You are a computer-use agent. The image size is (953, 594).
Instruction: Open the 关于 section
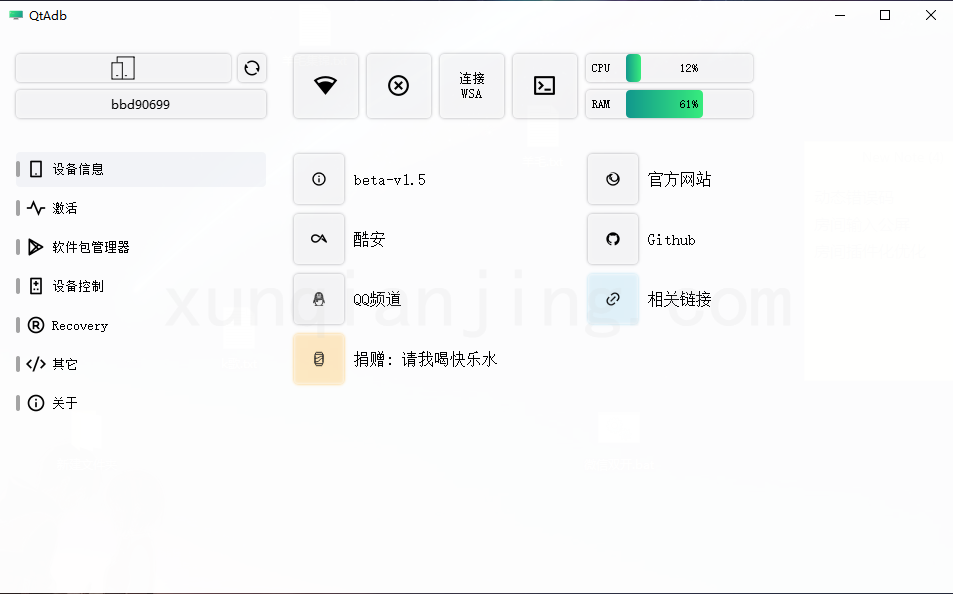[140, 403]
